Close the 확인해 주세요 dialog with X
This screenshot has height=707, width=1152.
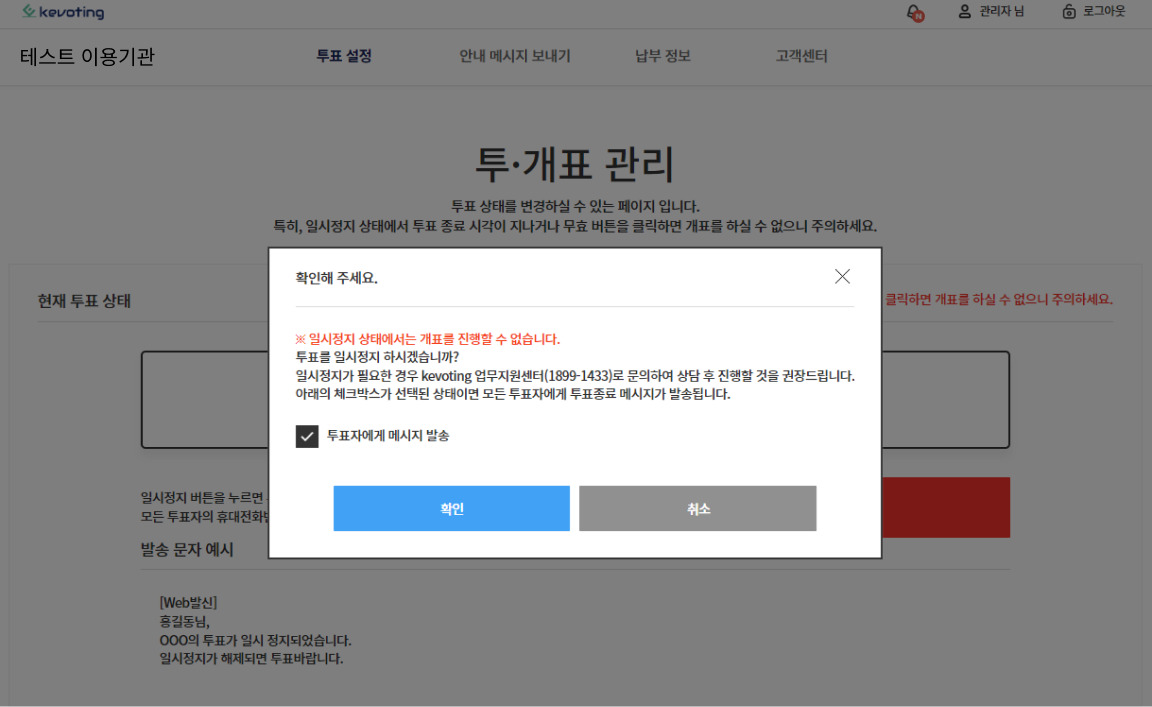[x=842, y=277]
